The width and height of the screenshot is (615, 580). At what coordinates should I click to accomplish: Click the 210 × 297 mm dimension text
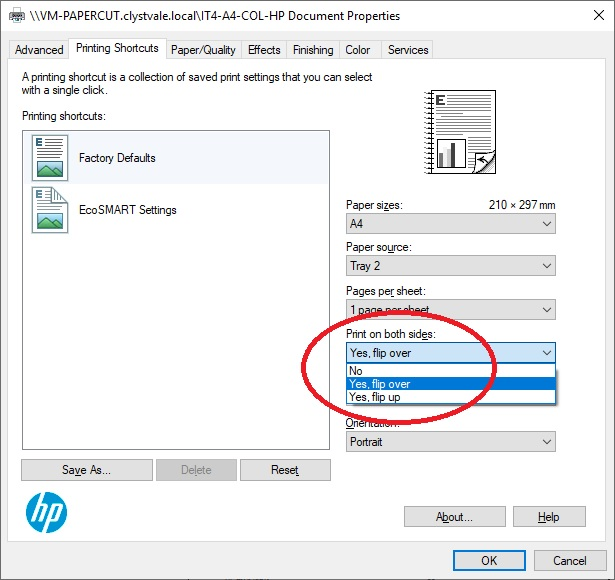522,205
